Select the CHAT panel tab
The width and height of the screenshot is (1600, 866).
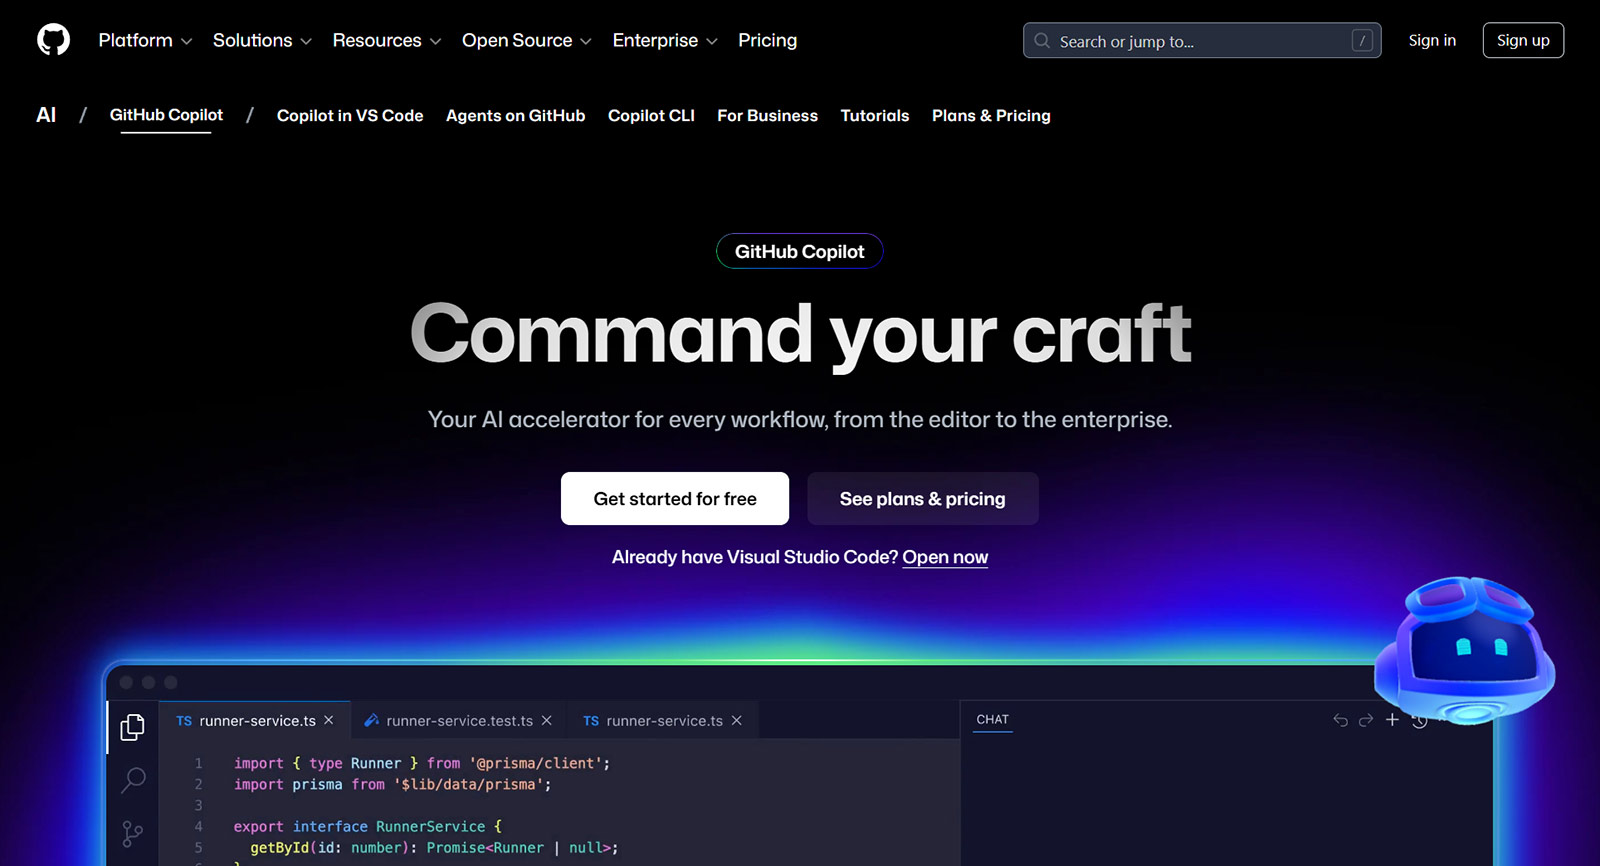pos(993,719)
